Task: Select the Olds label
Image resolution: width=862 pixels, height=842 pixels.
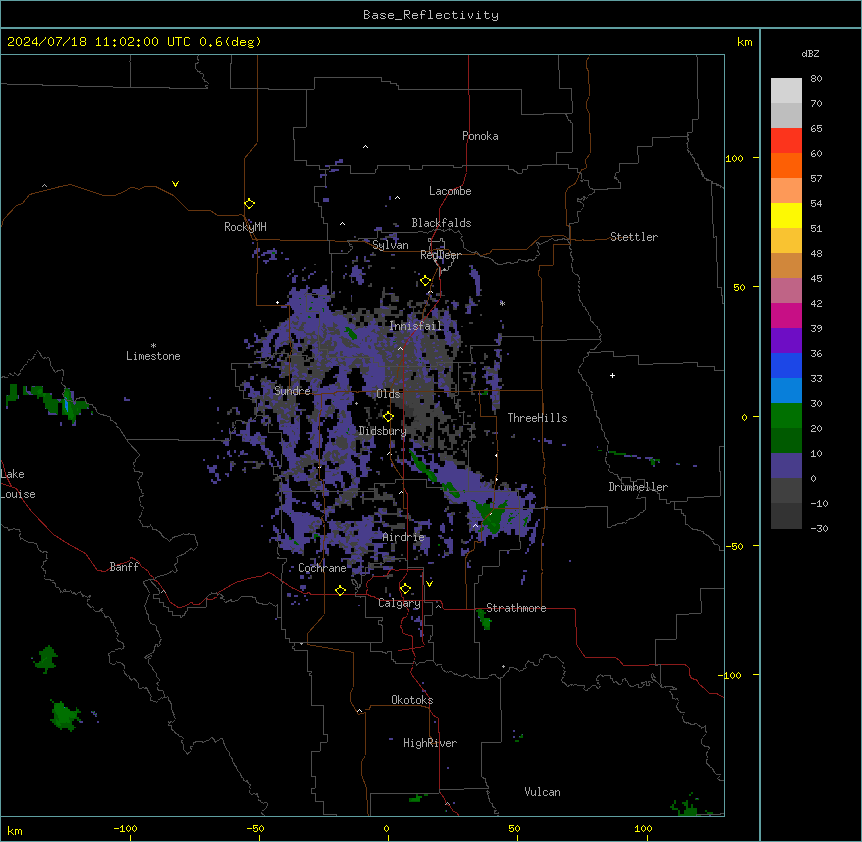Action: pyautogui.click(x=388, y=394)
